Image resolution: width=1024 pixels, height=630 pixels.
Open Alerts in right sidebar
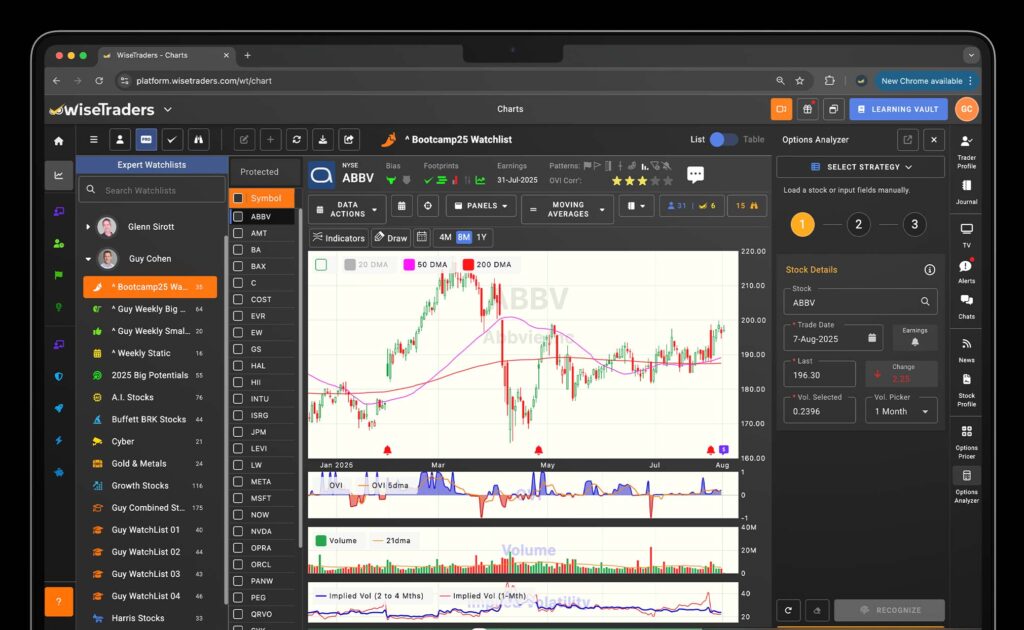967,271
